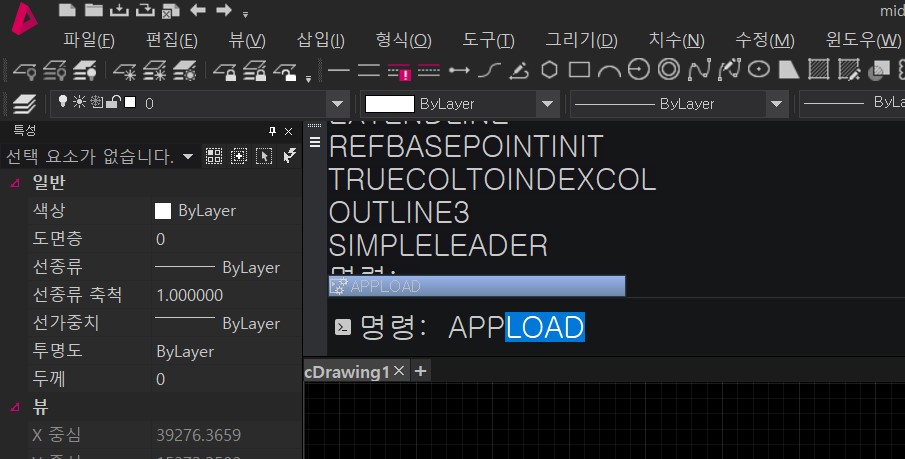Click the 투명도 ByLayer value
The image size is (905, 459).
click(185, 352)
